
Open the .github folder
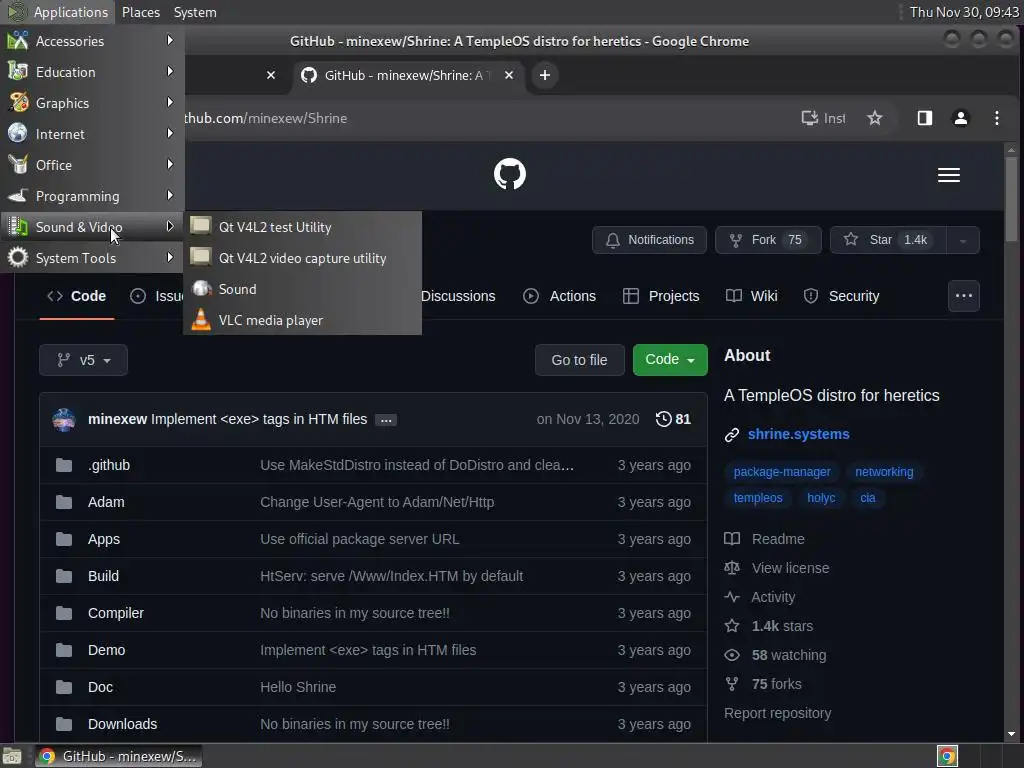(x=108, y=465)
